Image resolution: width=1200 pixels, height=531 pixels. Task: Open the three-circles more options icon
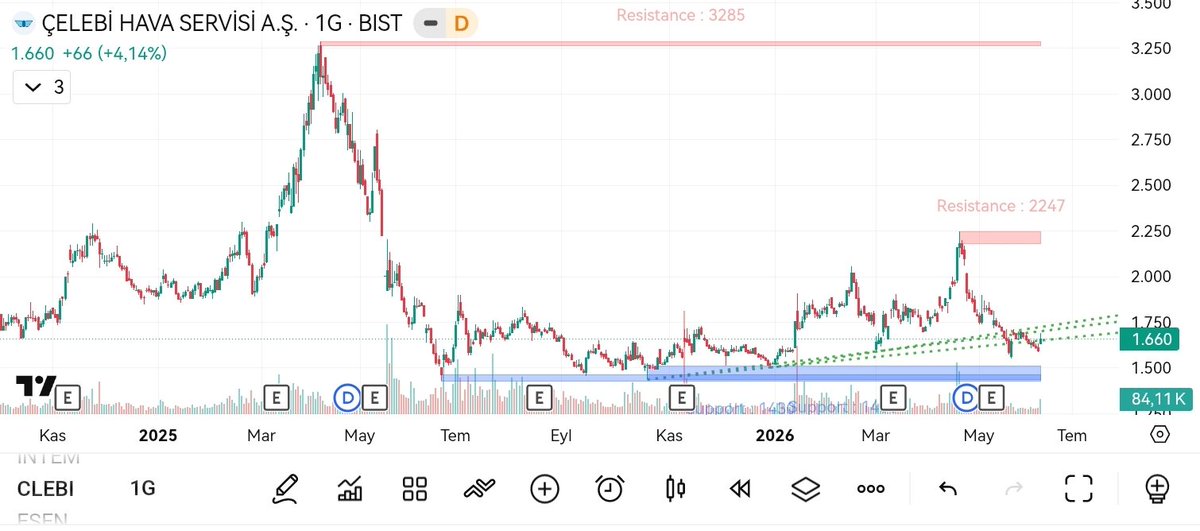[x=870, y=489]
